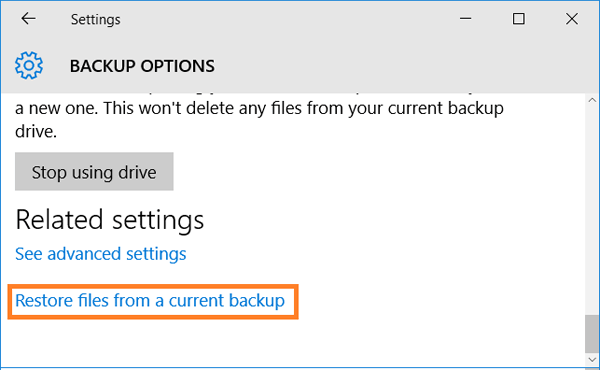600x370 pixels.
Task: Click the Settings title text
Action: [96, 19]
